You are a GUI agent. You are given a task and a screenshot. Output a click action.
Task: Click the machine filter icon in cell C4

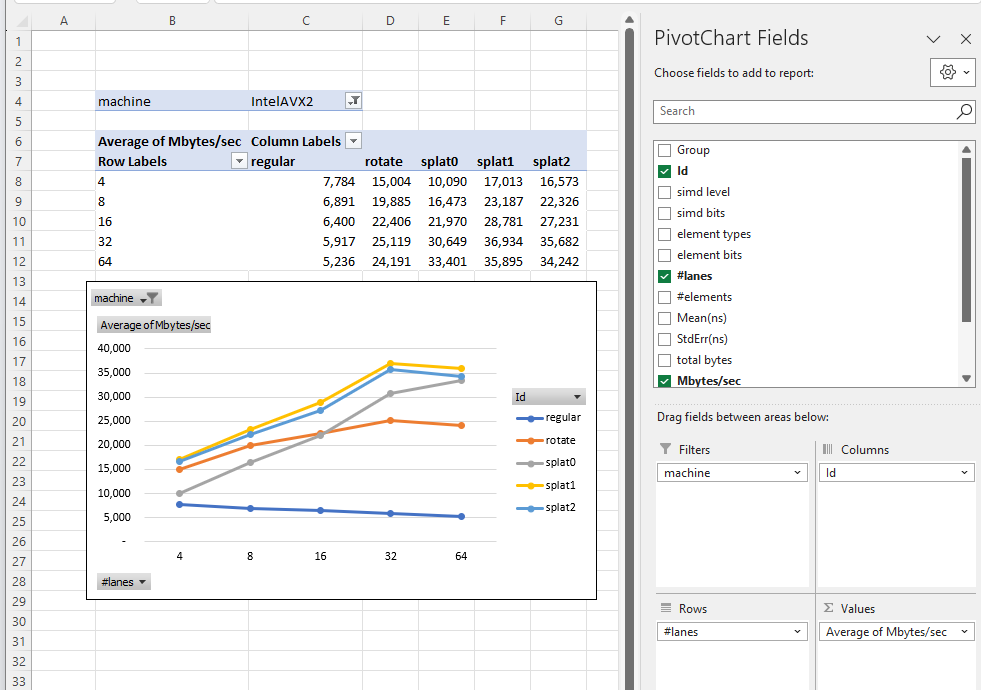tap(353, 101)
